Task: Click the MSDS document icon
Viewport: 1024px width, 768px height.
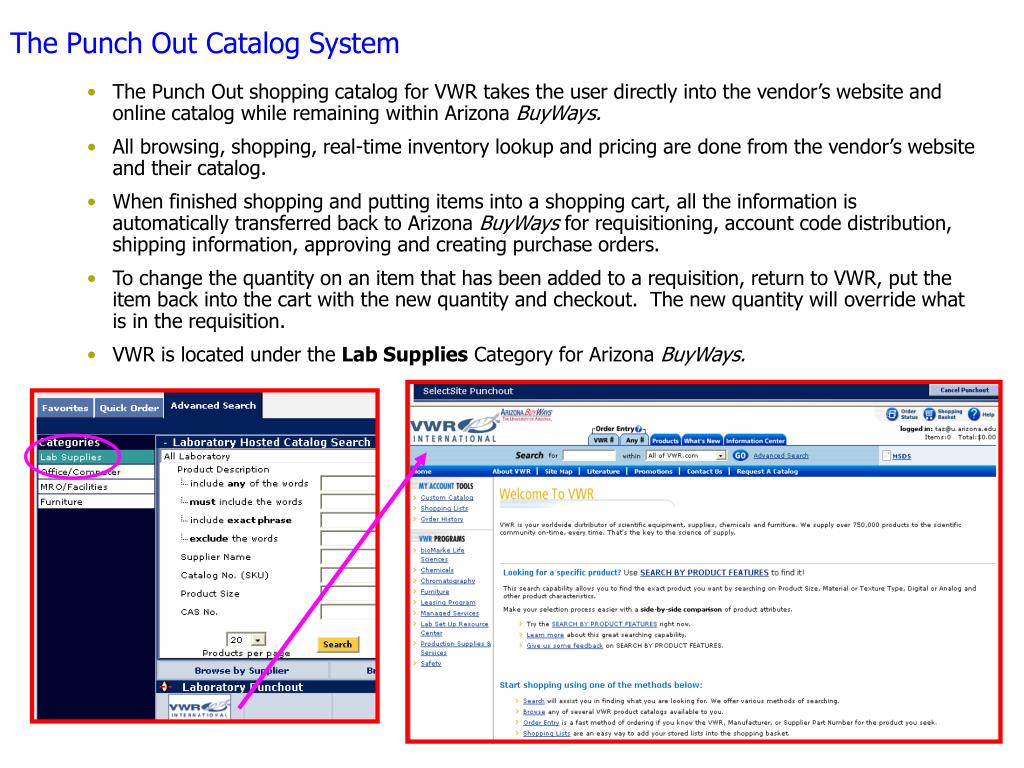Action: coord(886,456)
